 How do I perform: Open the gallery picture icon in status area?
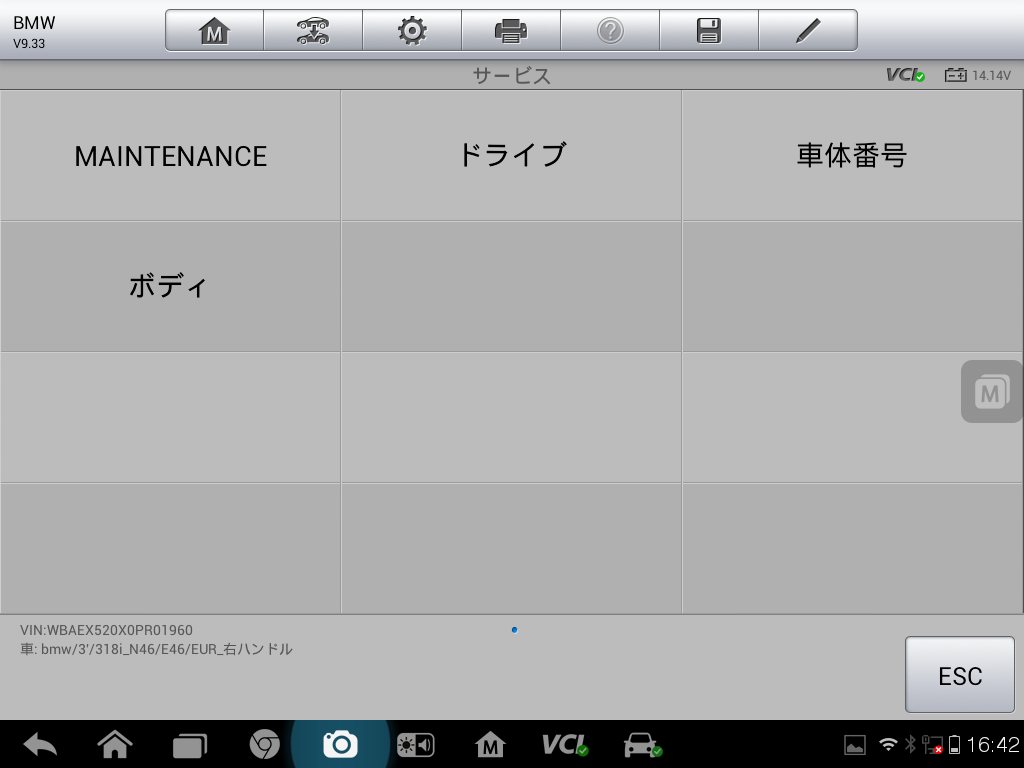pyautogui.click(x=855, y=744)
